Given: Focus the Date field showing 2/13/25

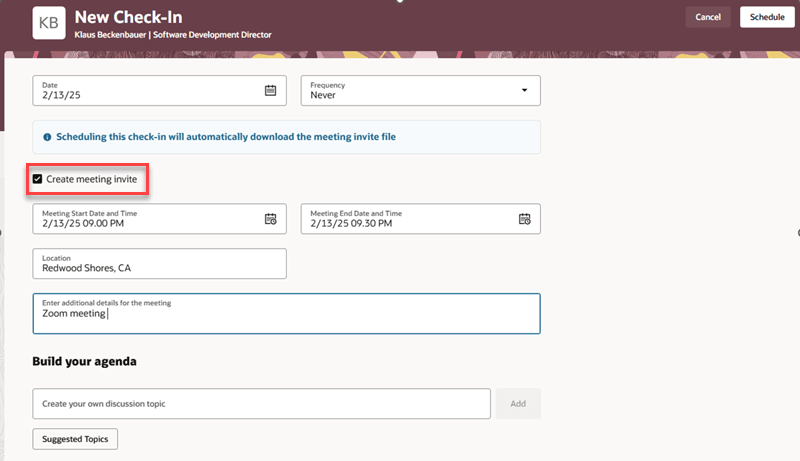Looking at the screenshot, I should pyautogui.click(x=159, y=90).
